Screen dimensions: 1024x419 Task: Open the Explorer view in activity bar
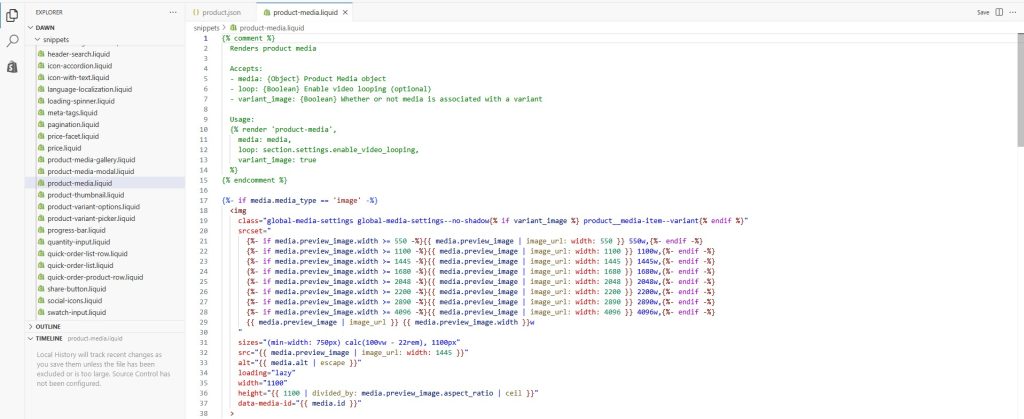pos(13,15)
